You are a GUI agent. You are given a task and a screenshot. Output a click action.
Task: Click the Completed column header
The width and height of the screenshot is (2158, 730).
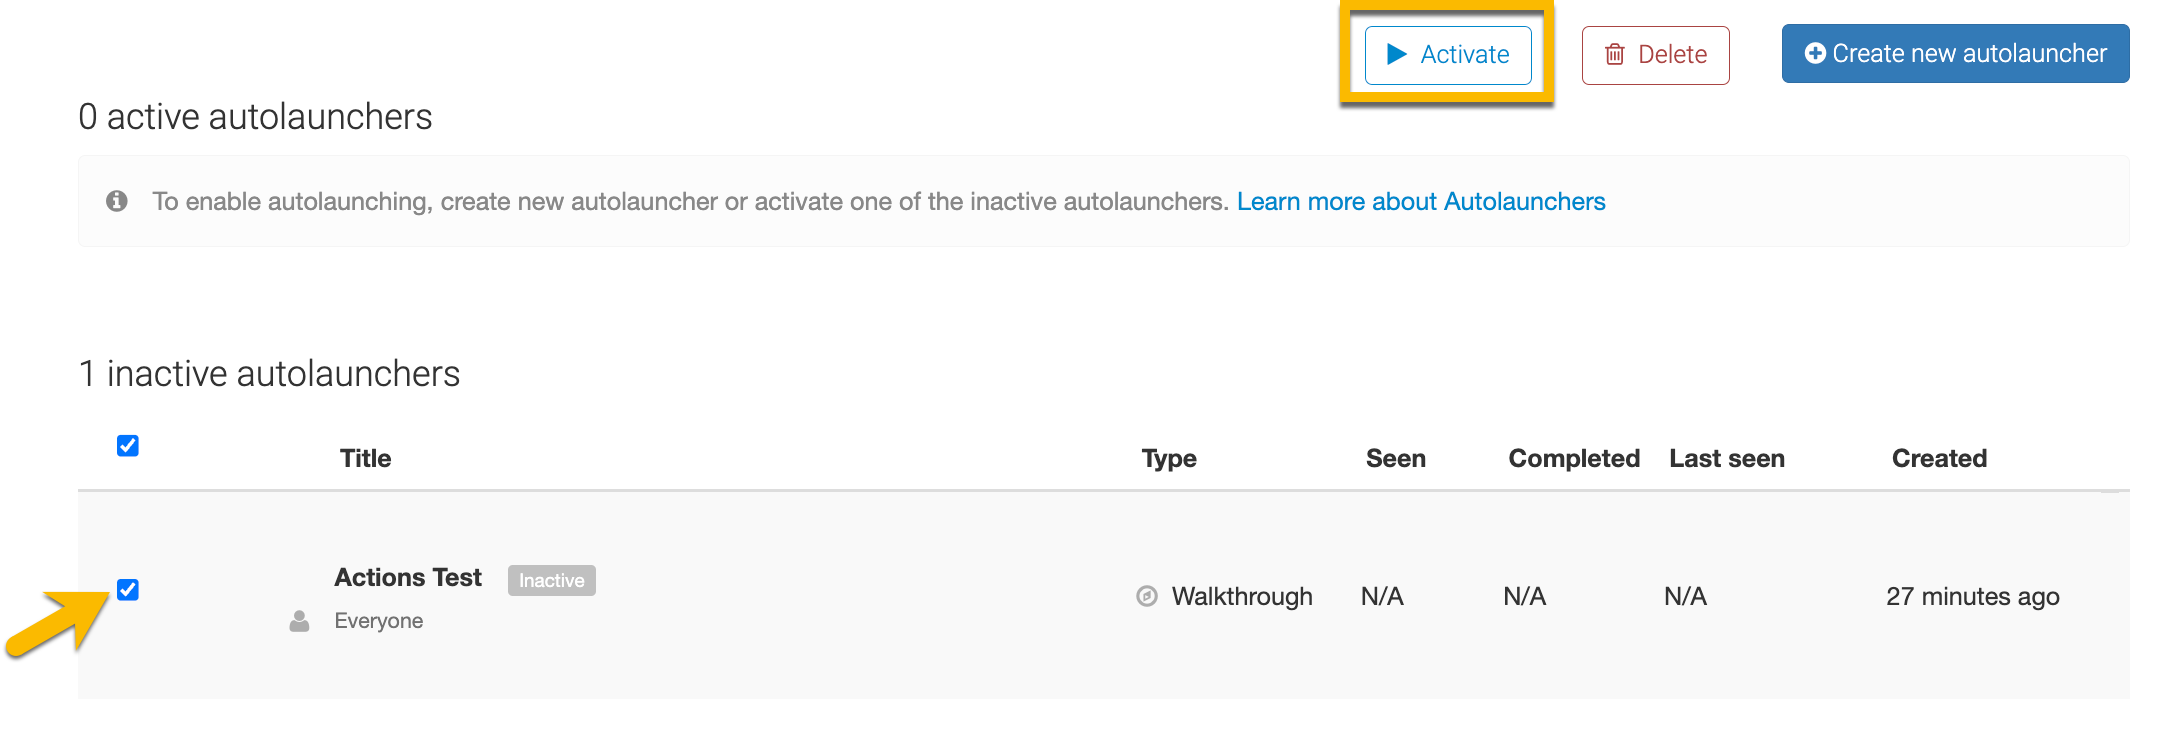(1573, 458)
